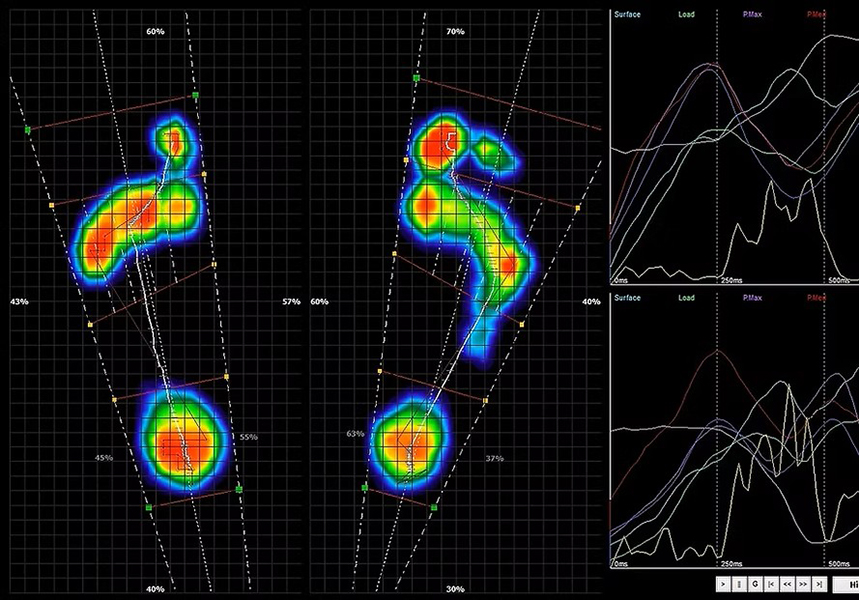Toggle Load curve in upper graph
This screenshot has width=859, height=600.
pos(686,15)
